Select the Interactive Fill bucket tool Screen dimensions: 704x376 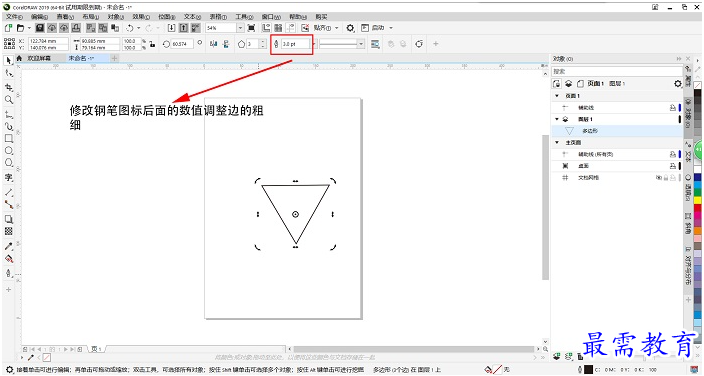(x=9, y=259)
